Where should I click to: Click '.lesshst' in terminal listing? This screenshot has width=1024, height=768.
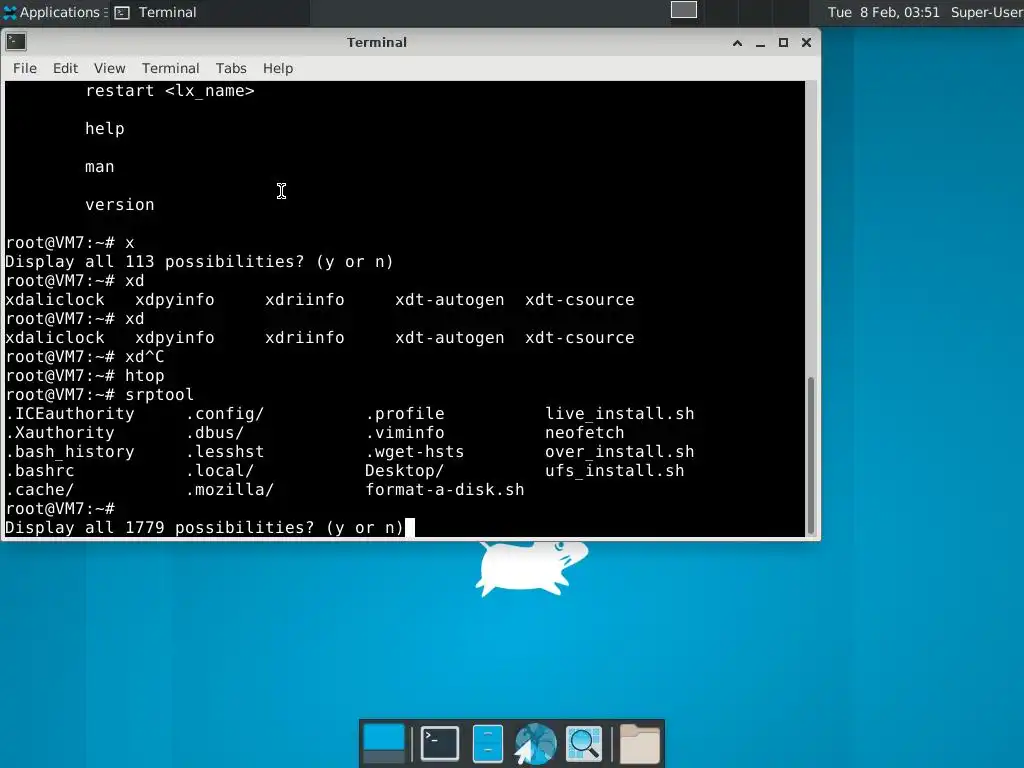225,452
